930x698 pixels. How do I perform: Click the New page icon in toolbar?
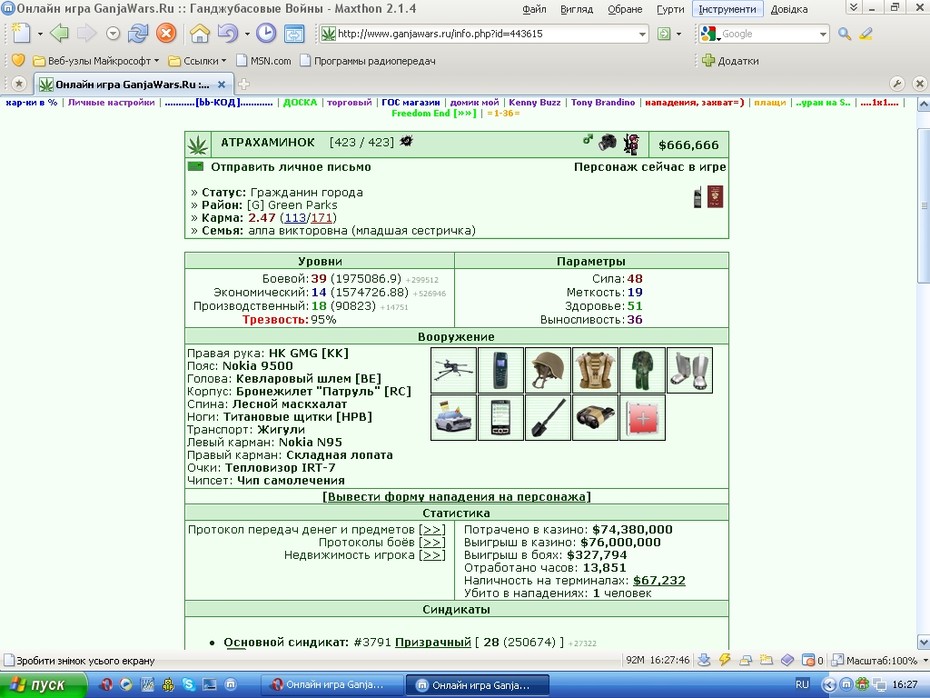coord(21,33)
